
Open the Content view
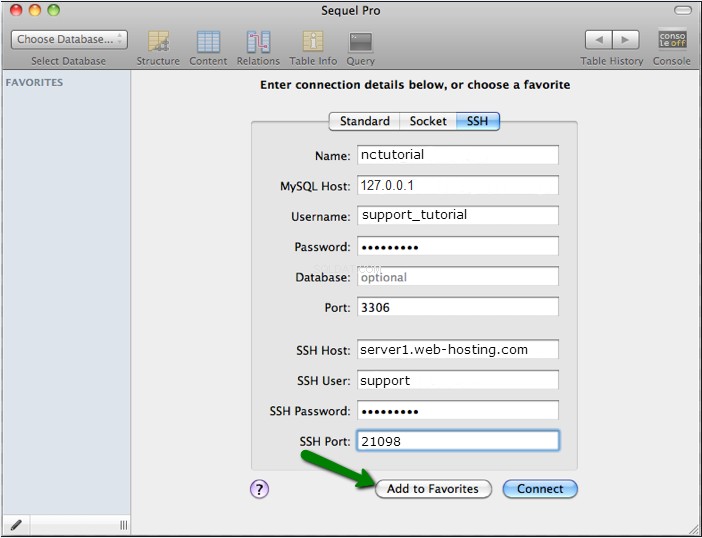tap(208, 48)
